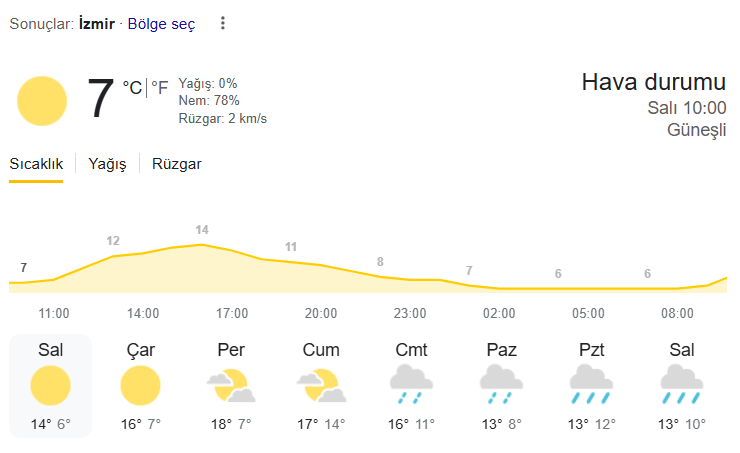Select Saturday (Cmt) rainy forecast icon

(410, 385)
